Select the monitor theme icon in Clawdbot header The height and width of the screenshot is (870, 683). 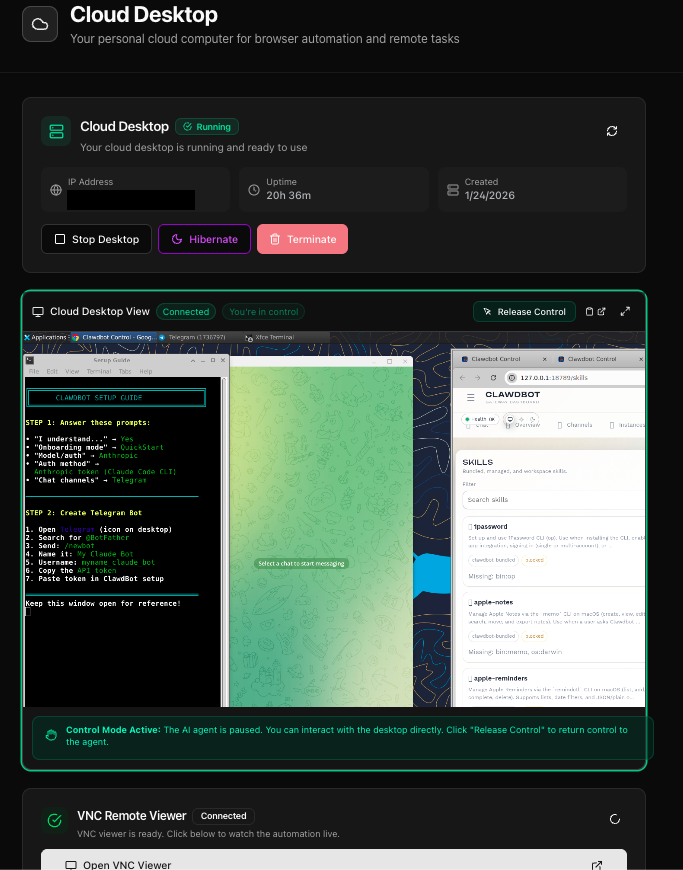(510, 419)
